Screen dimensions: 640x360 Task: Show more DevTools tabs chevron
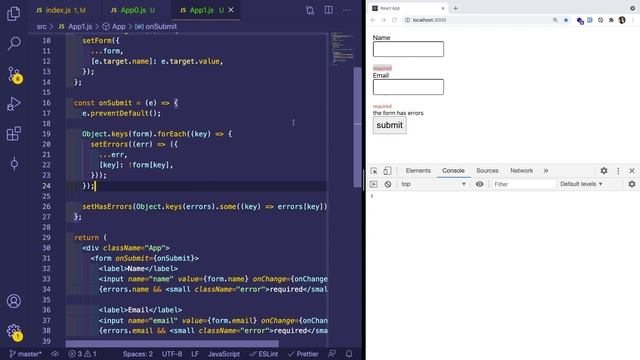546,171
